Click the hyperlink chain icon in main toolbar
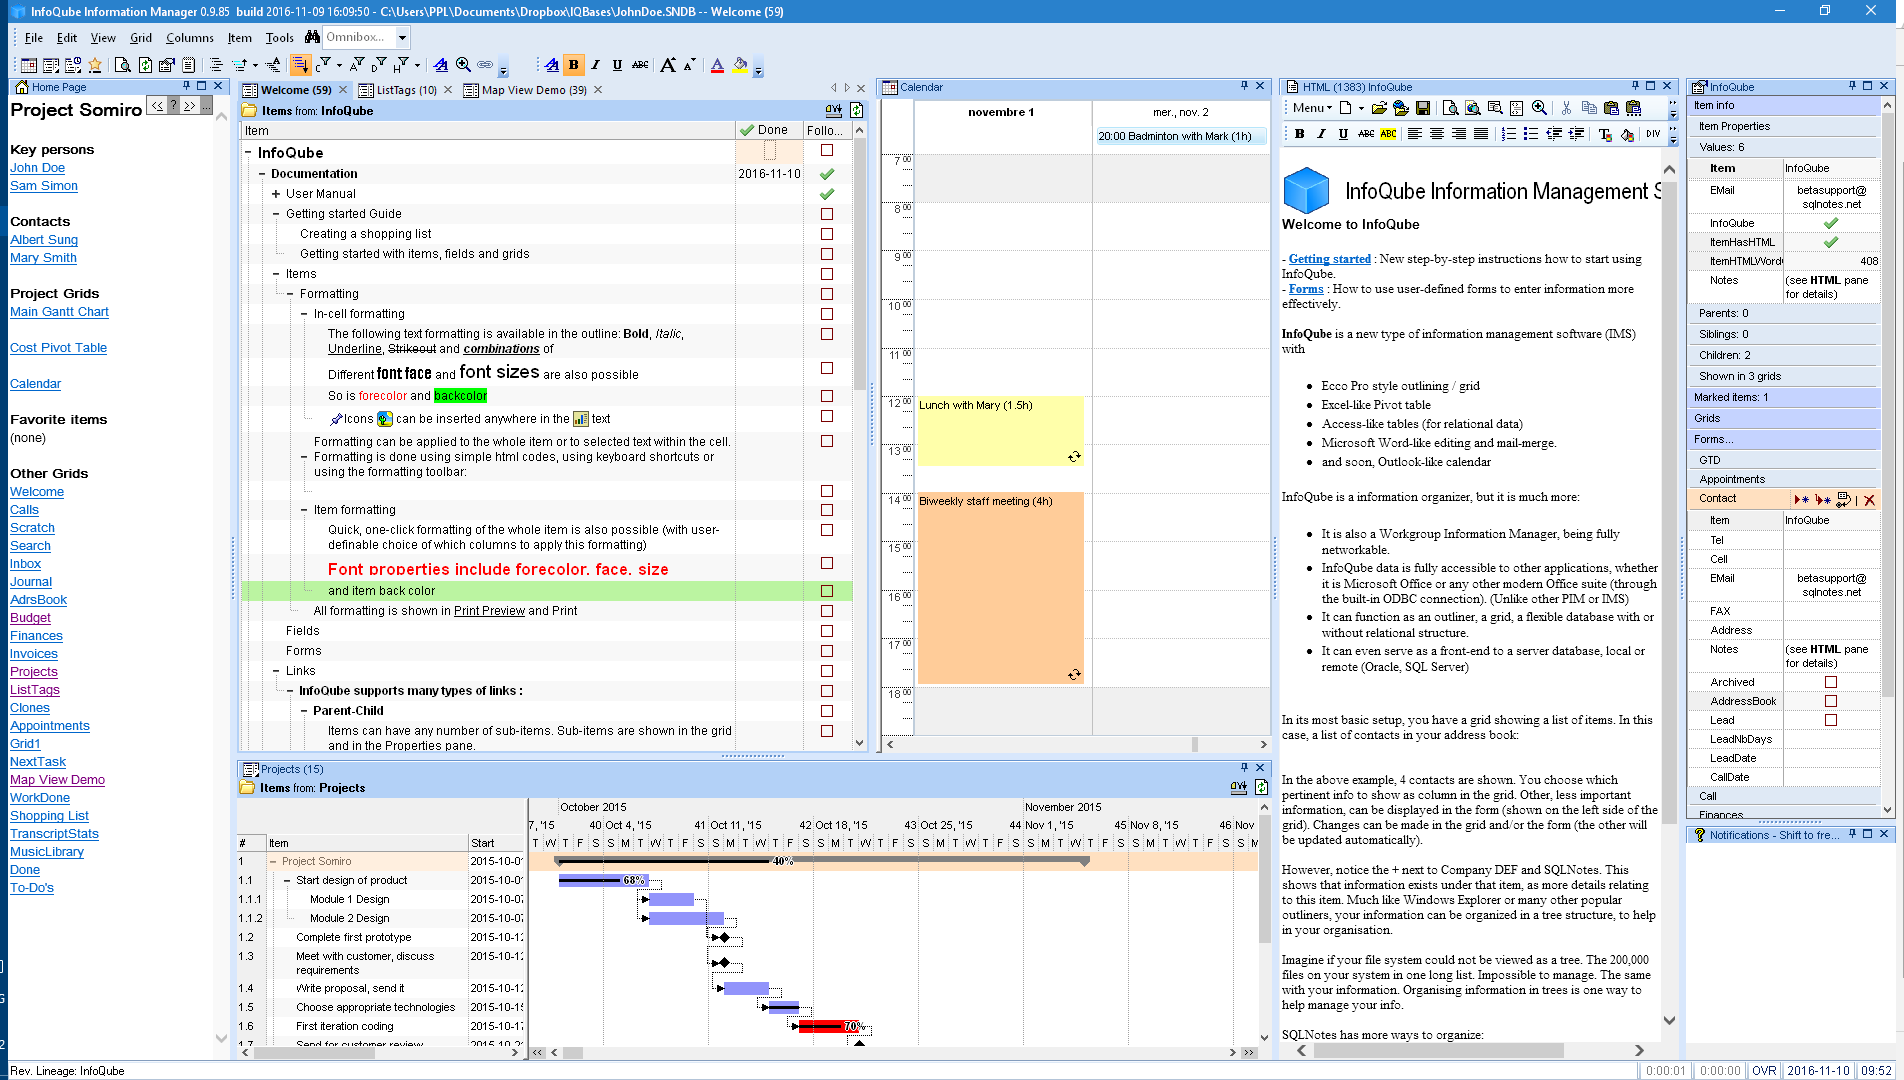1904x1080 pixels. click(485, 65)
